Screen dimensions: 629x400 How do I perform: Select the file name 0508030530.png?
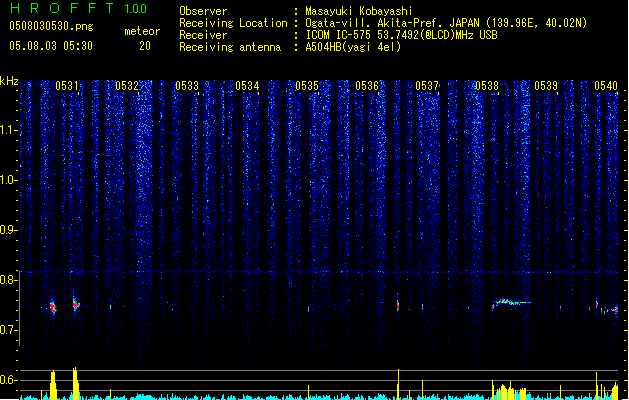coord(51,26)
